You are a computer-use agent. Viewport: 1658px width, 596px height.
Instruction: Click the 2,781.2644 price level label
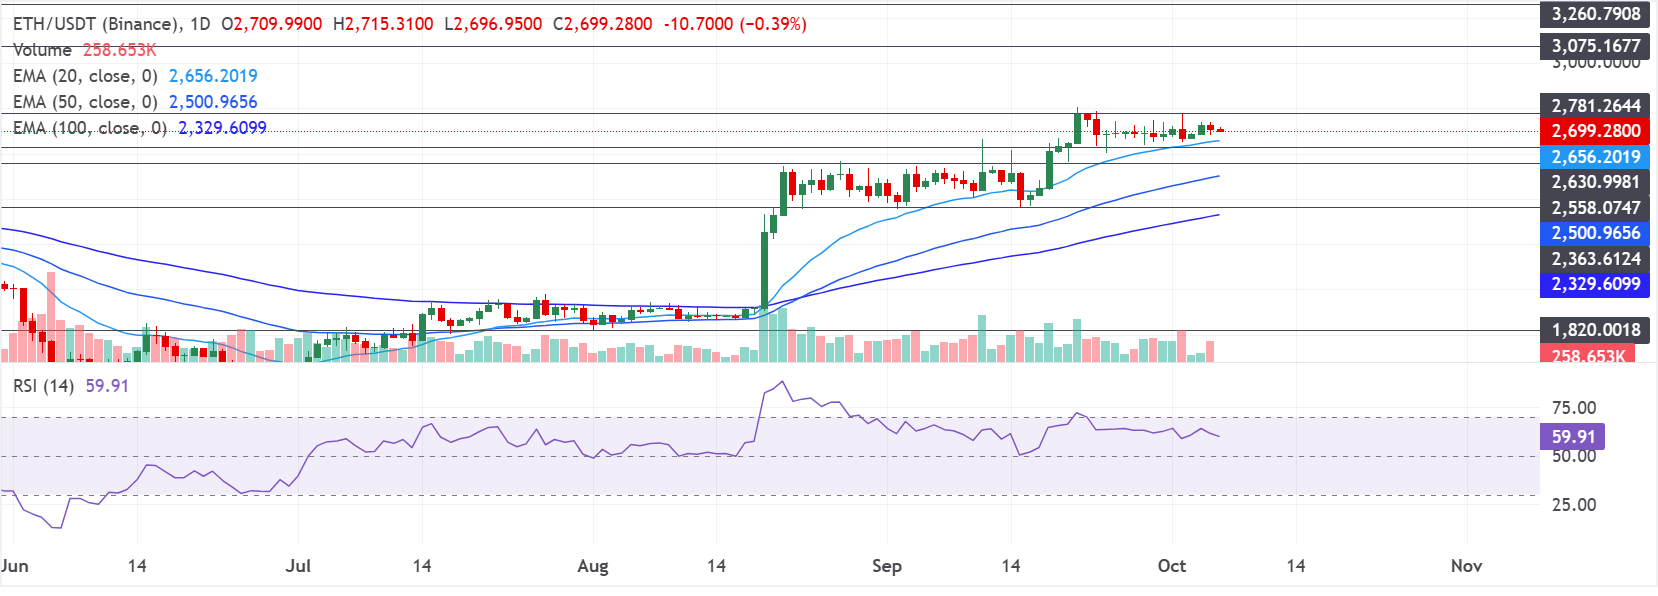click(1596, 106)
